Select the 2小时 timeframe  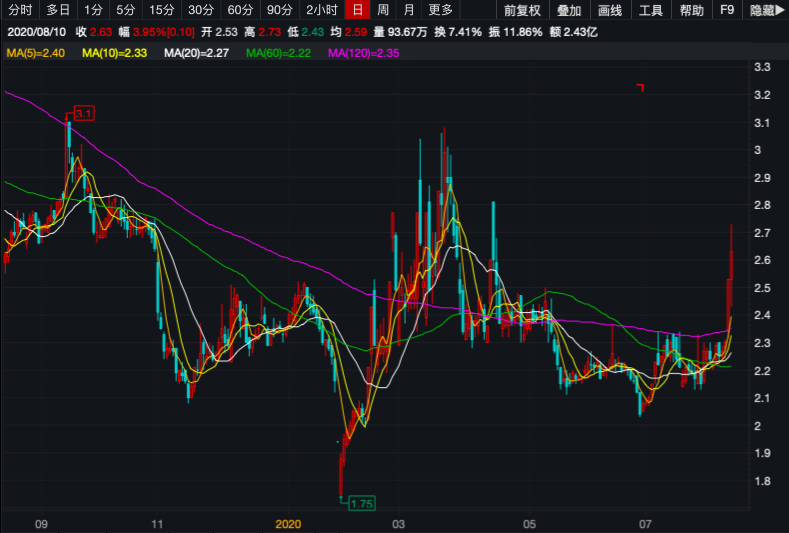(x=321, y=10)
